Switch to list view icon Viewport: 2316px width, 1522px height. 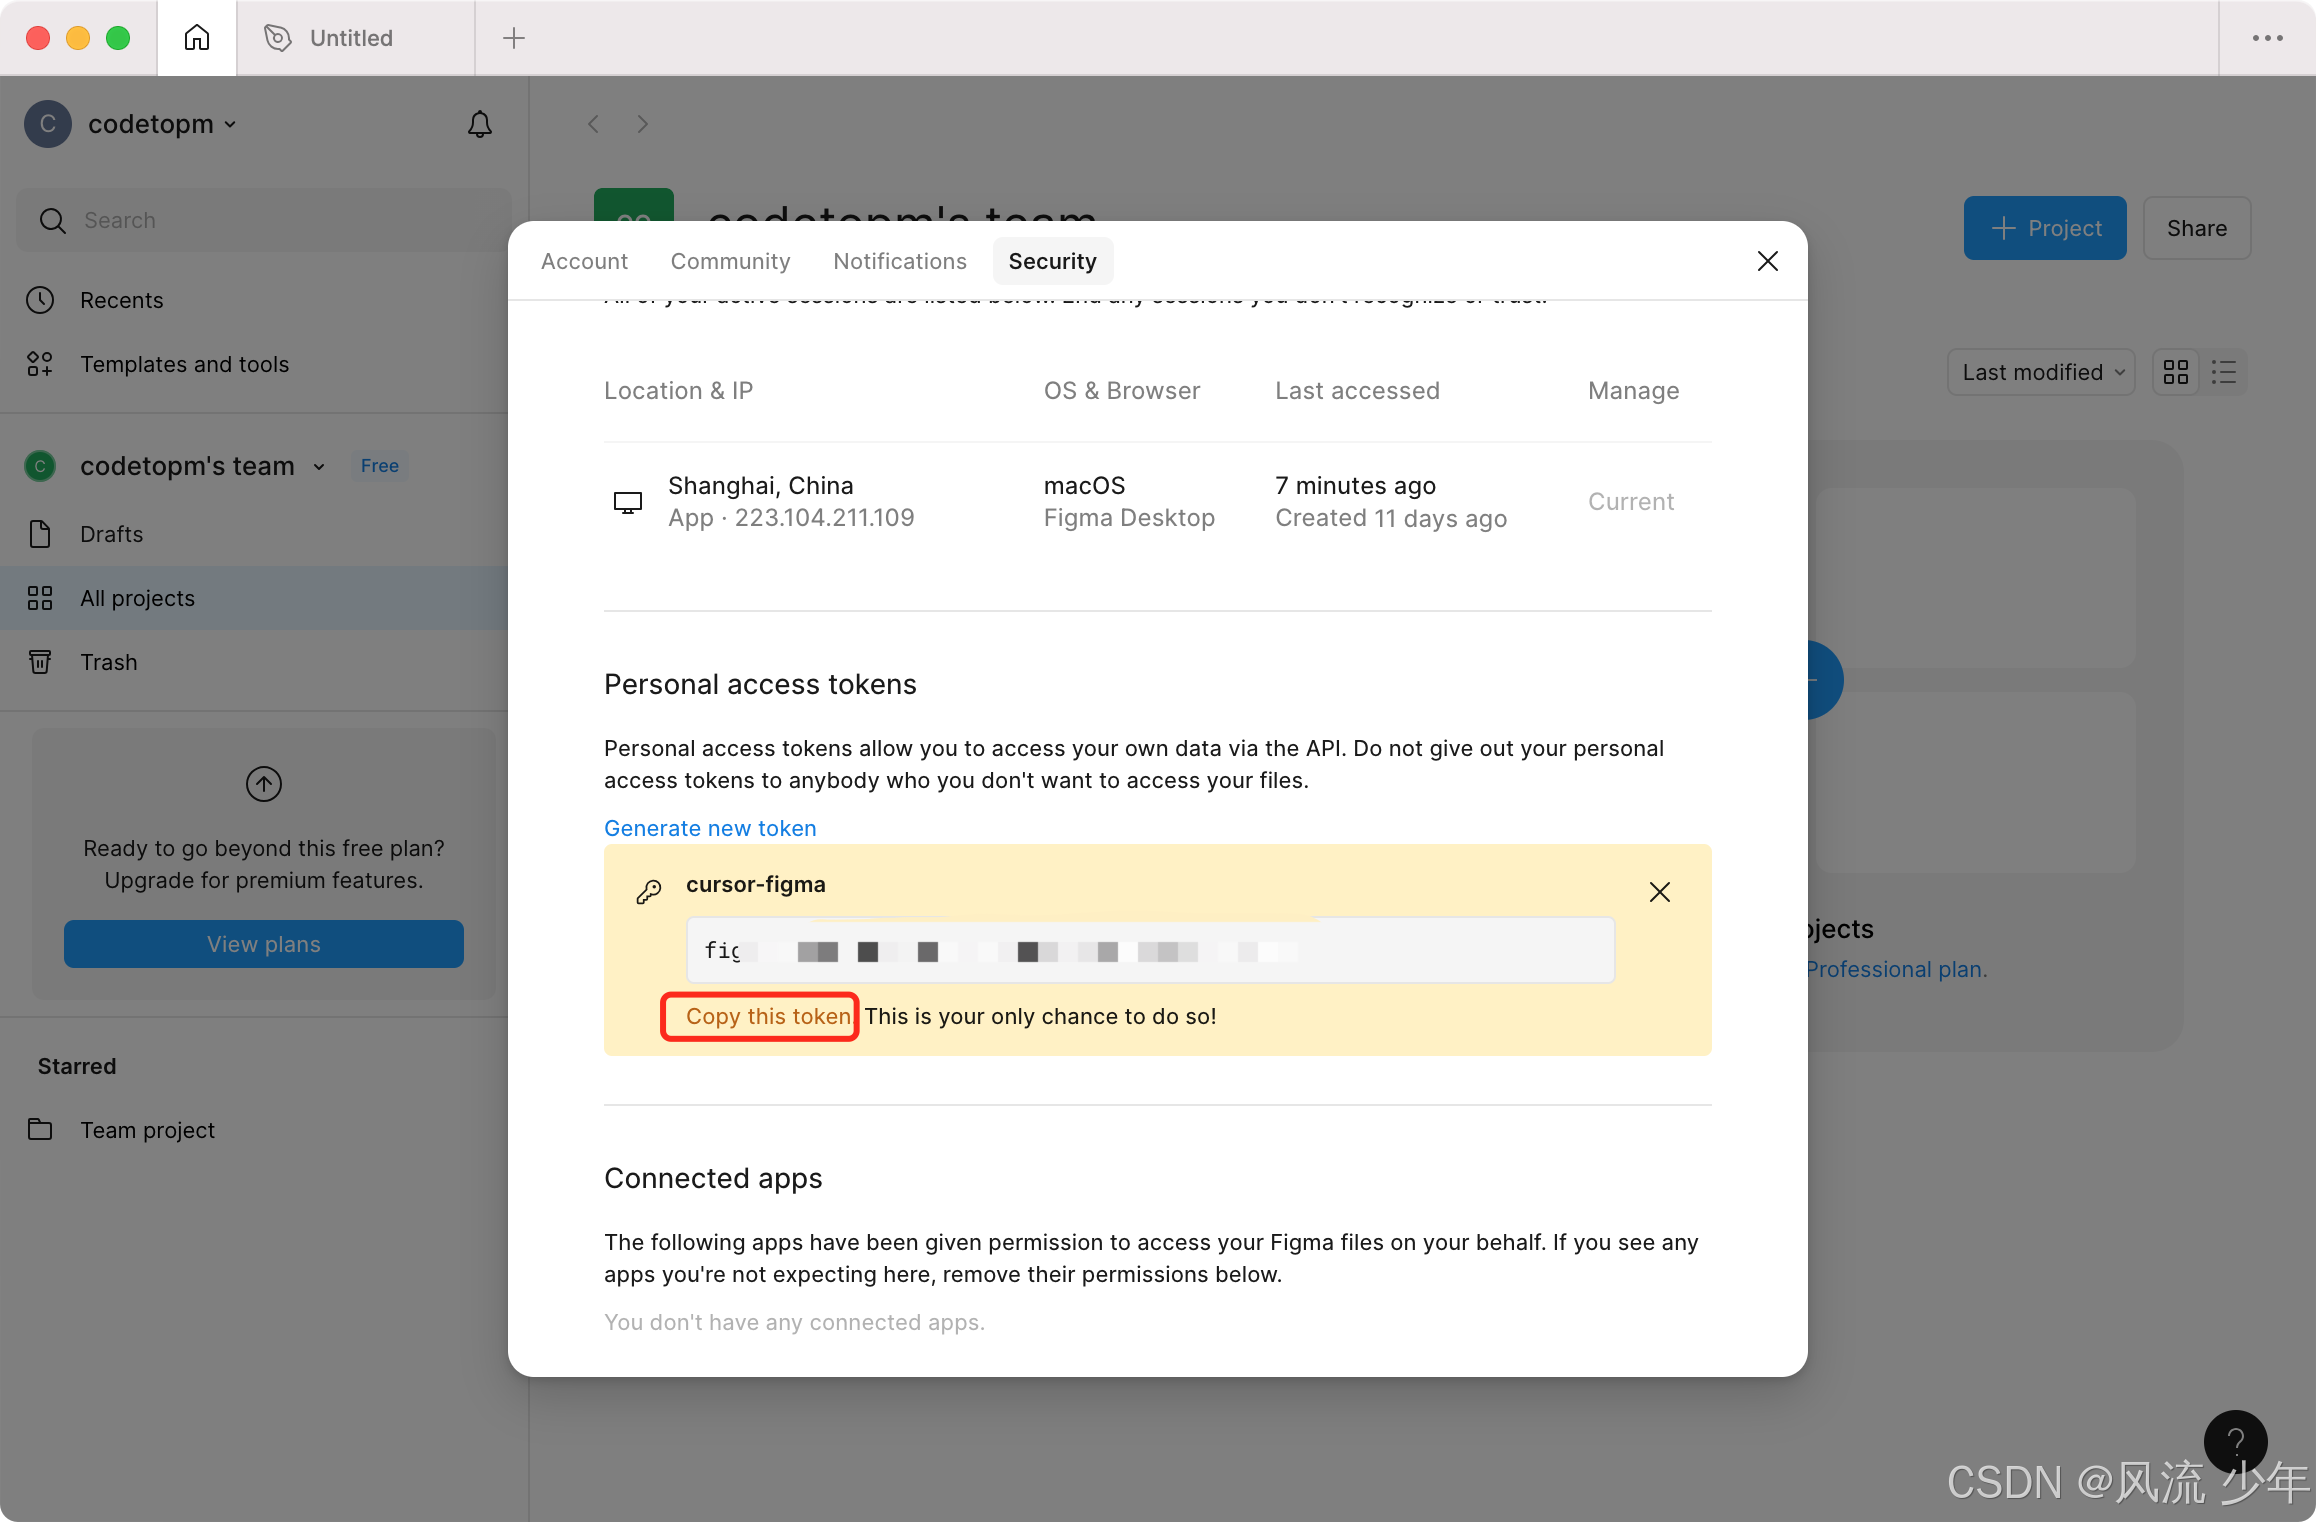pos(2224,372)
